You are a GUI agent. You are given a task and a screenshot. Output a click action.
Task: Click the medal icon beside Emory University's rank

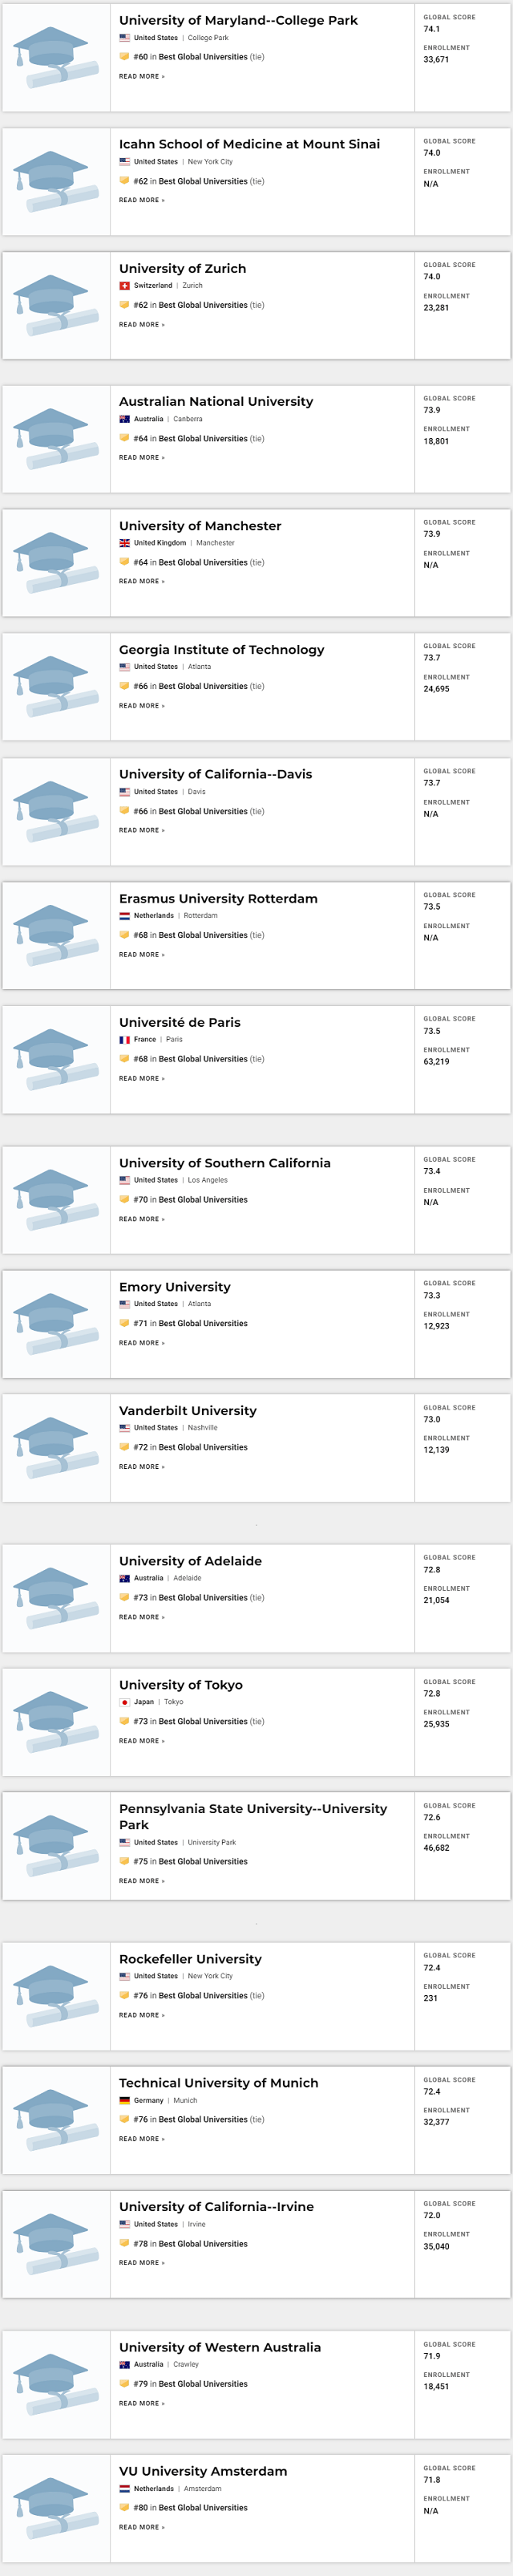[x=124, y=1322]
